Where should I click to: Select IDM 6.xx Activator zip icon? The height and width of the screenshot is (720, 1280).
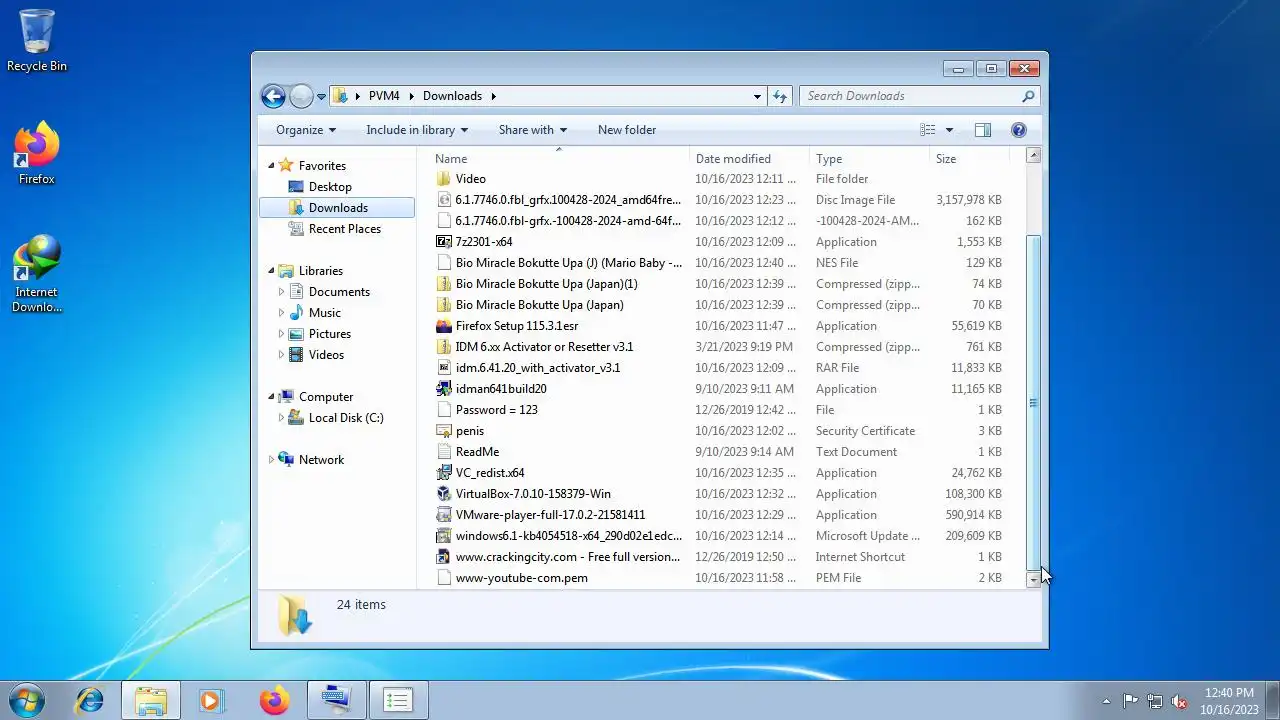click(445, 347)
